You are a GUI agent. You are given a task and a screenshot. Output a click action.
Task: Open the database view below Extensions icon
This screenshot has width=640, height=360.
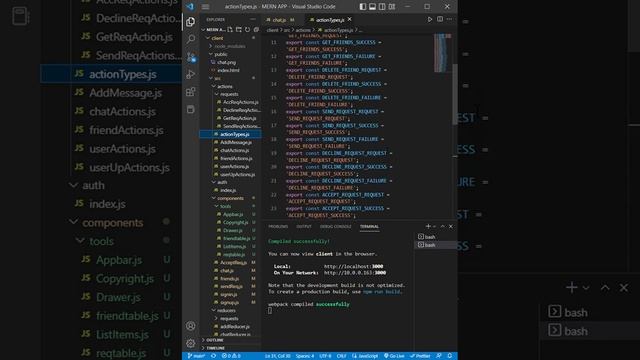tap(191, 109)
